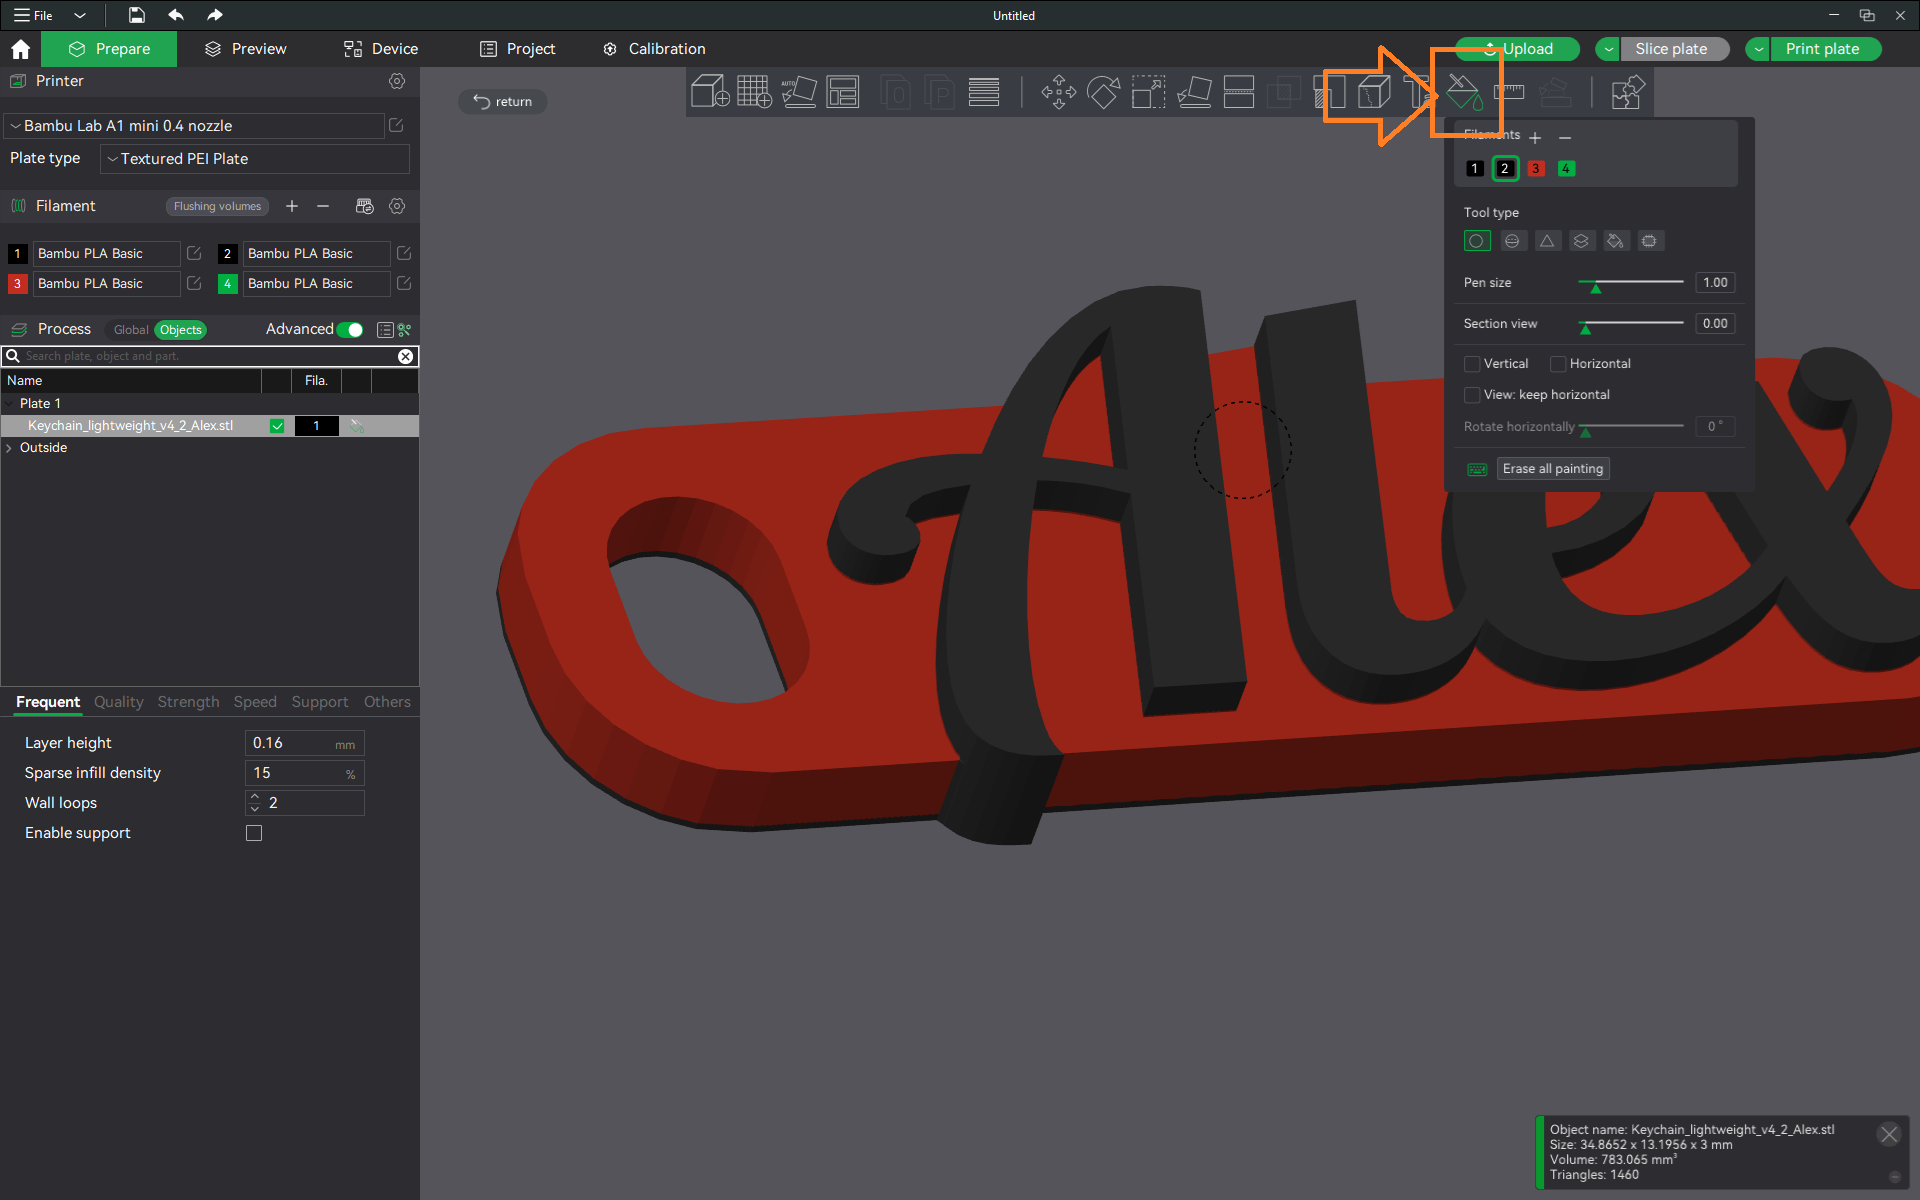
Task: Switch to the Device tab
Action: 381,49
